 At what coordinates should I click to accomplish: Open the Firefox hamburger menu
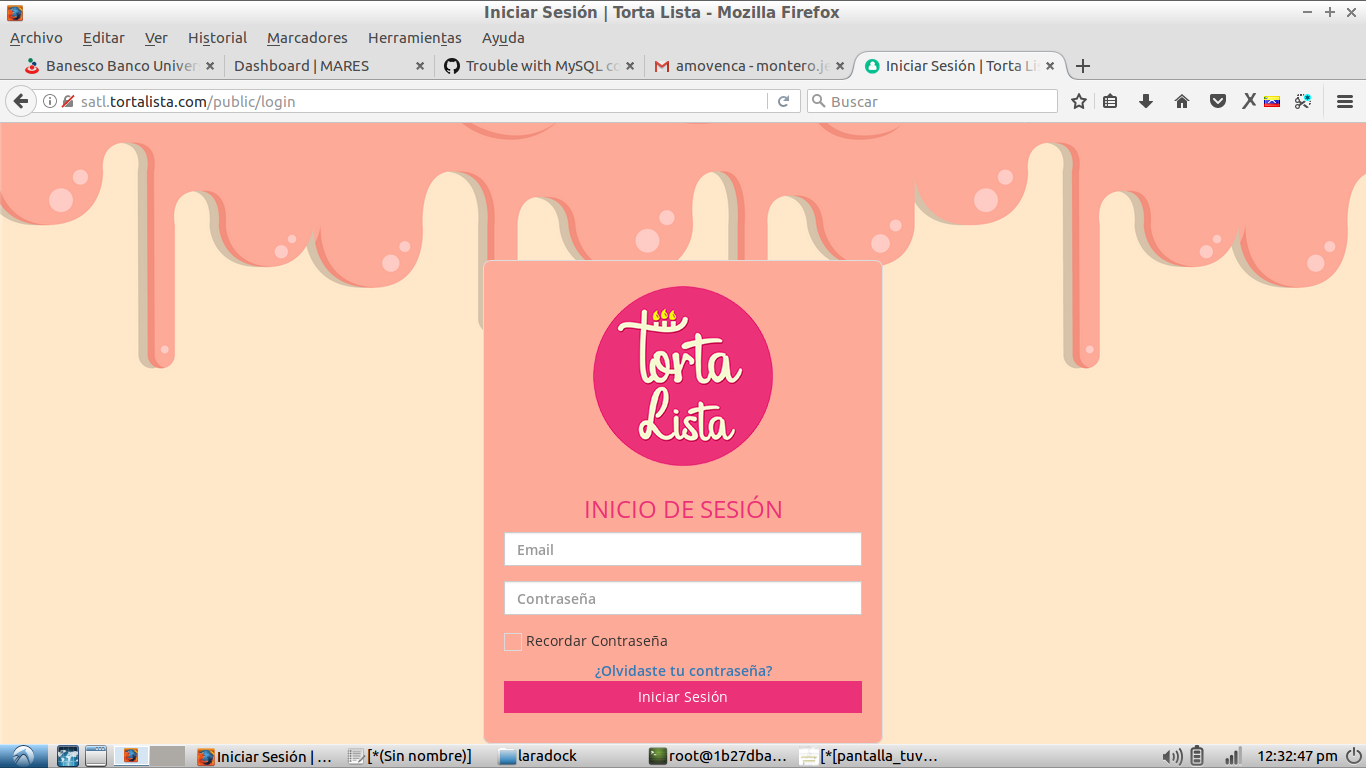click(1345, 101)
